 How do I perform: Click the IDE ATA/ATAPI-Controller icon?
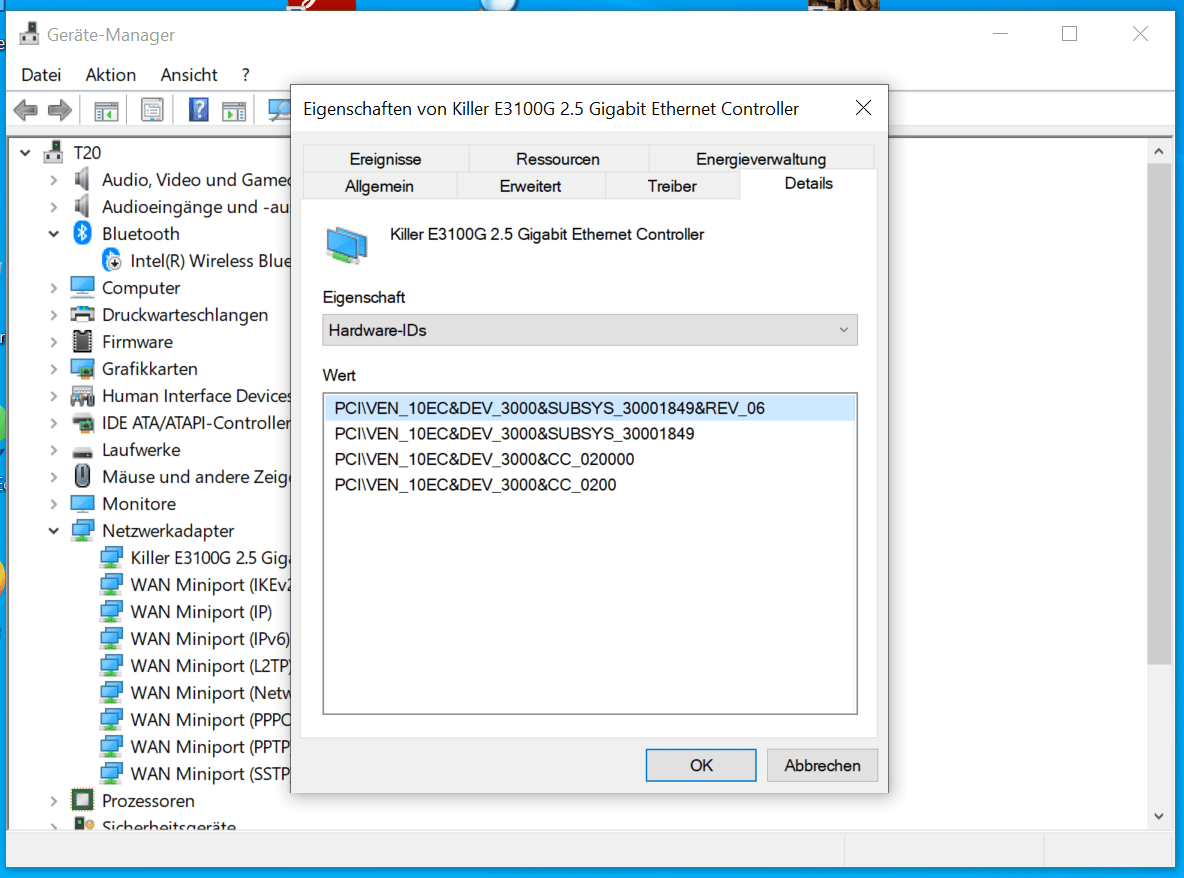(x=82, y=423)
